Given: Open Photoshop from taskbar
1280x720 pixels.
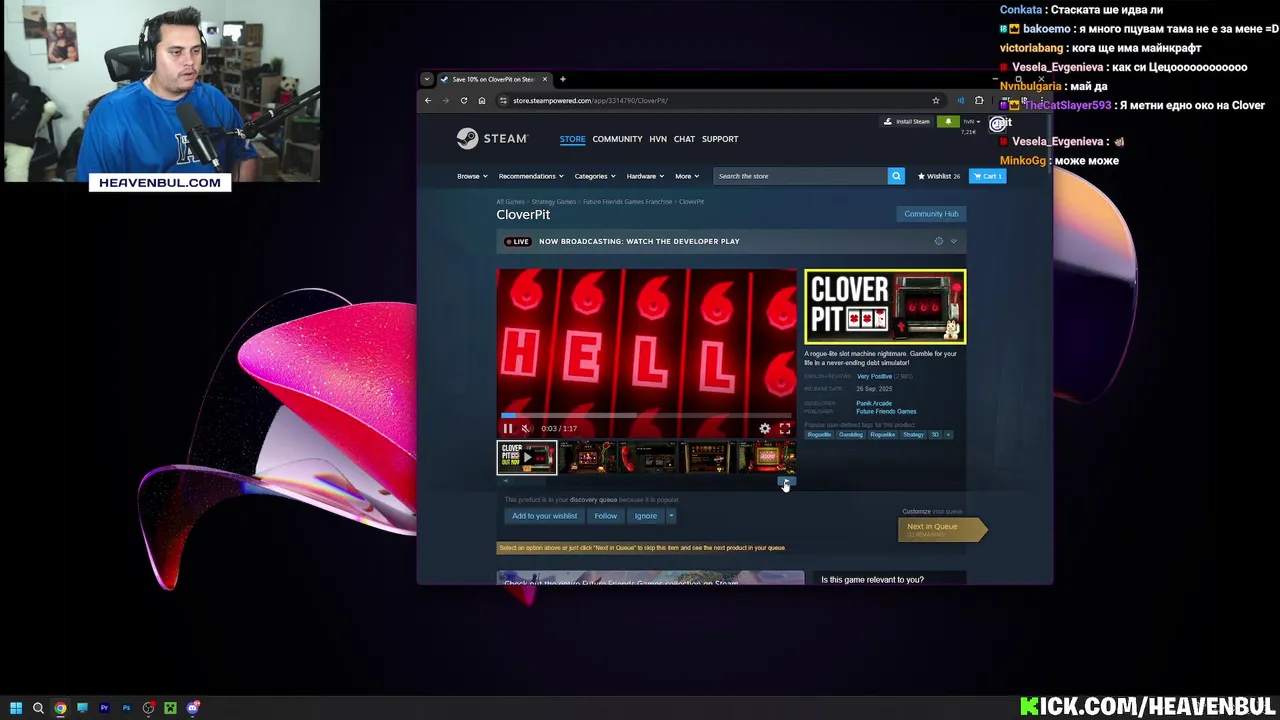Looking at the screenshot, I should (x=126, y=708).
